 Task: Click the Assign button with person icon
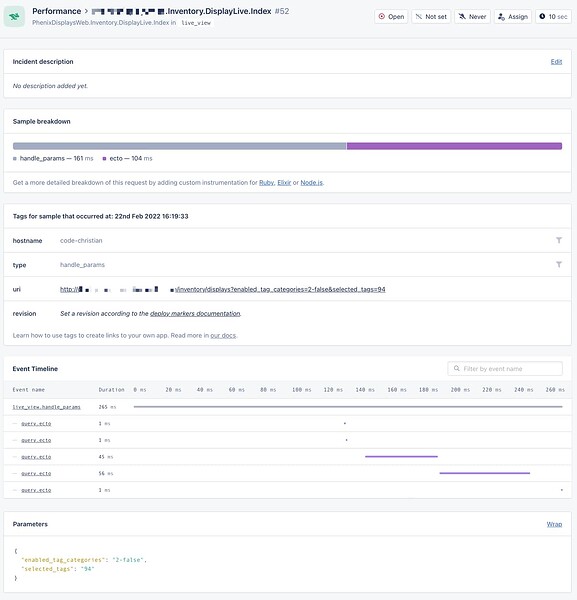pyautogui.click(x=513, y=16)
